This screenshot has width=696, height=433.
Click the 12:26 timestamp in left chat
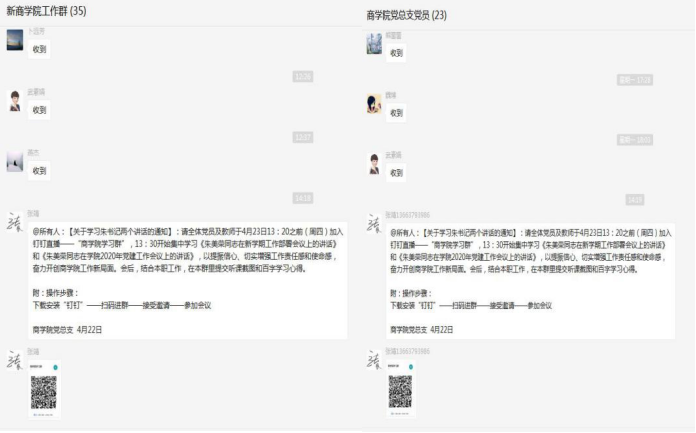(302, 76)
